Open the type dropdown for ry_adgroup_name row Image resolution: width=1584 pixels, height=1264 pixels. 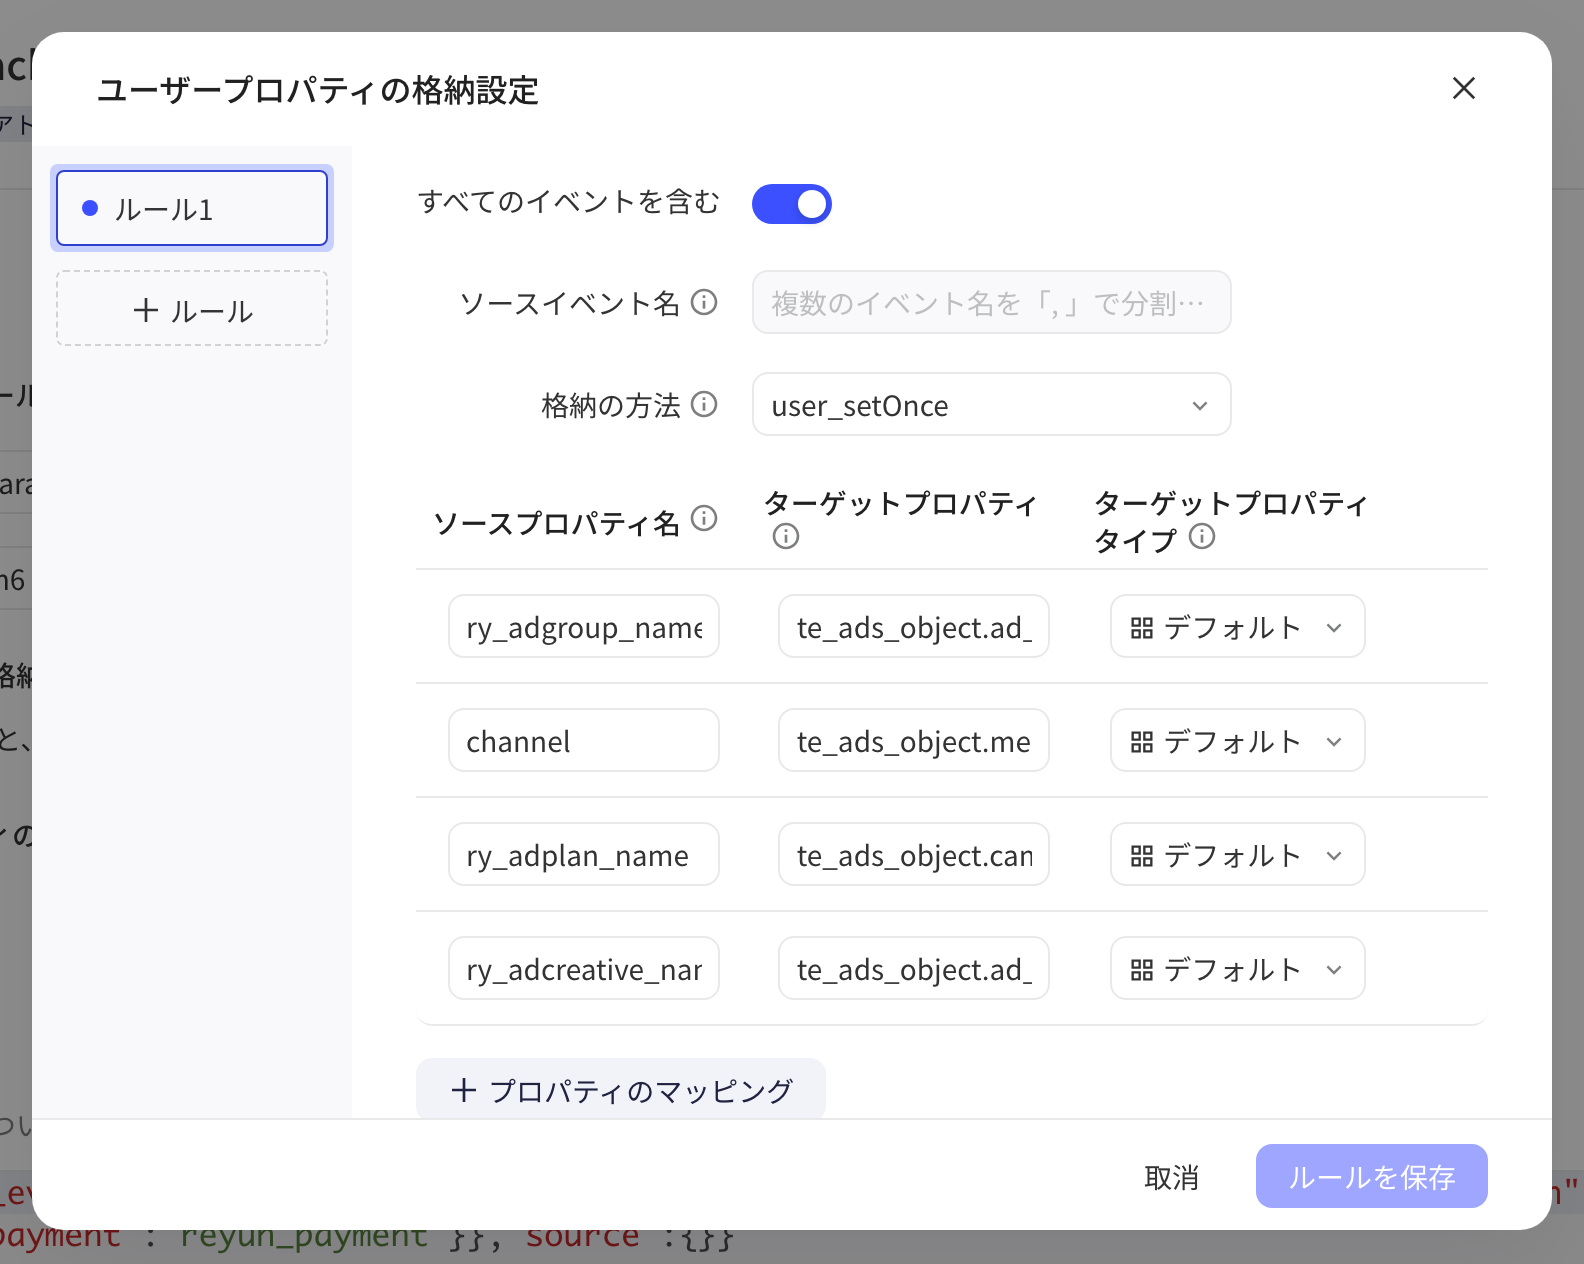(1238, 627)
